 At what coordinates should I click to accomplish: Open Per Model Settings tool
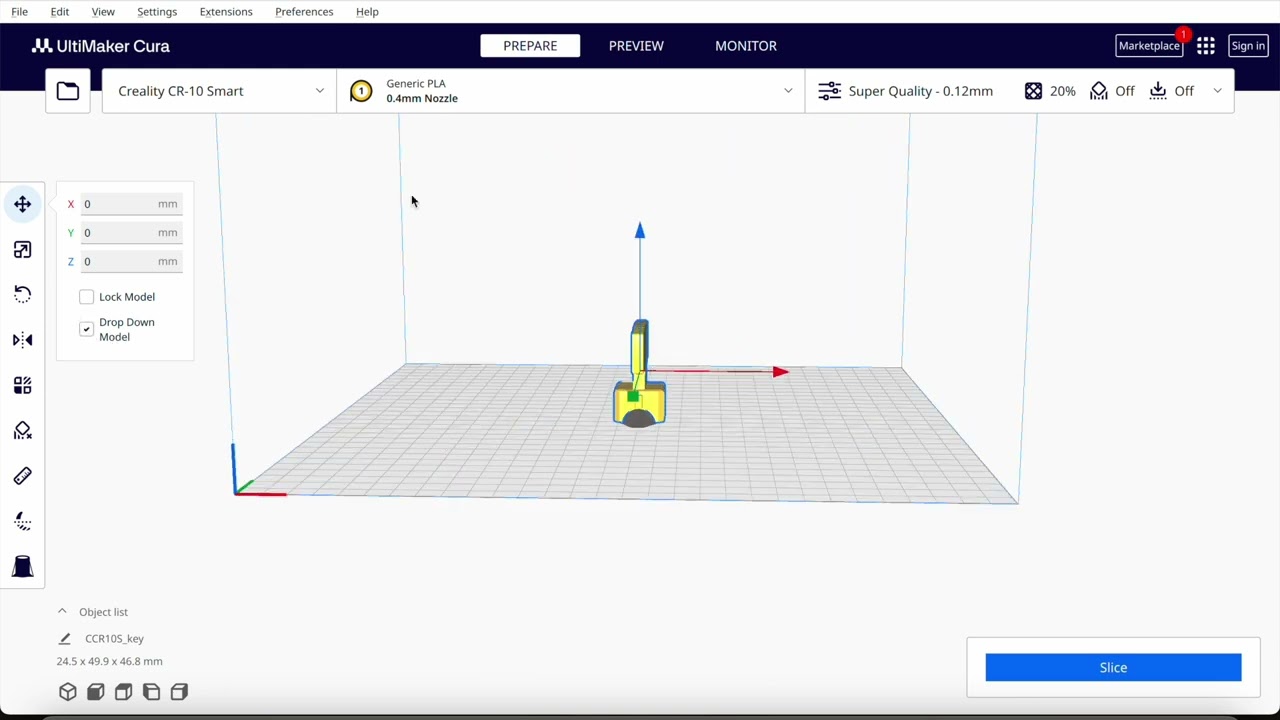(22, 386)
